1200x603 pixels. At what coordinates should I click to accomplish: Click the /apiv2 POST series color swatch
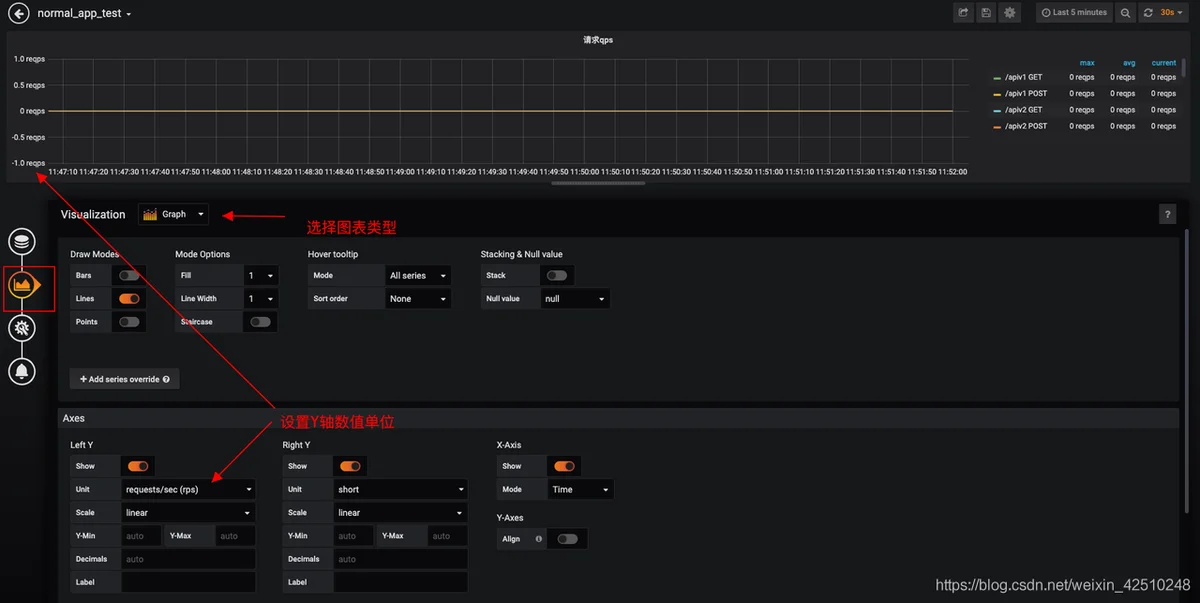[x=997, y=126]
